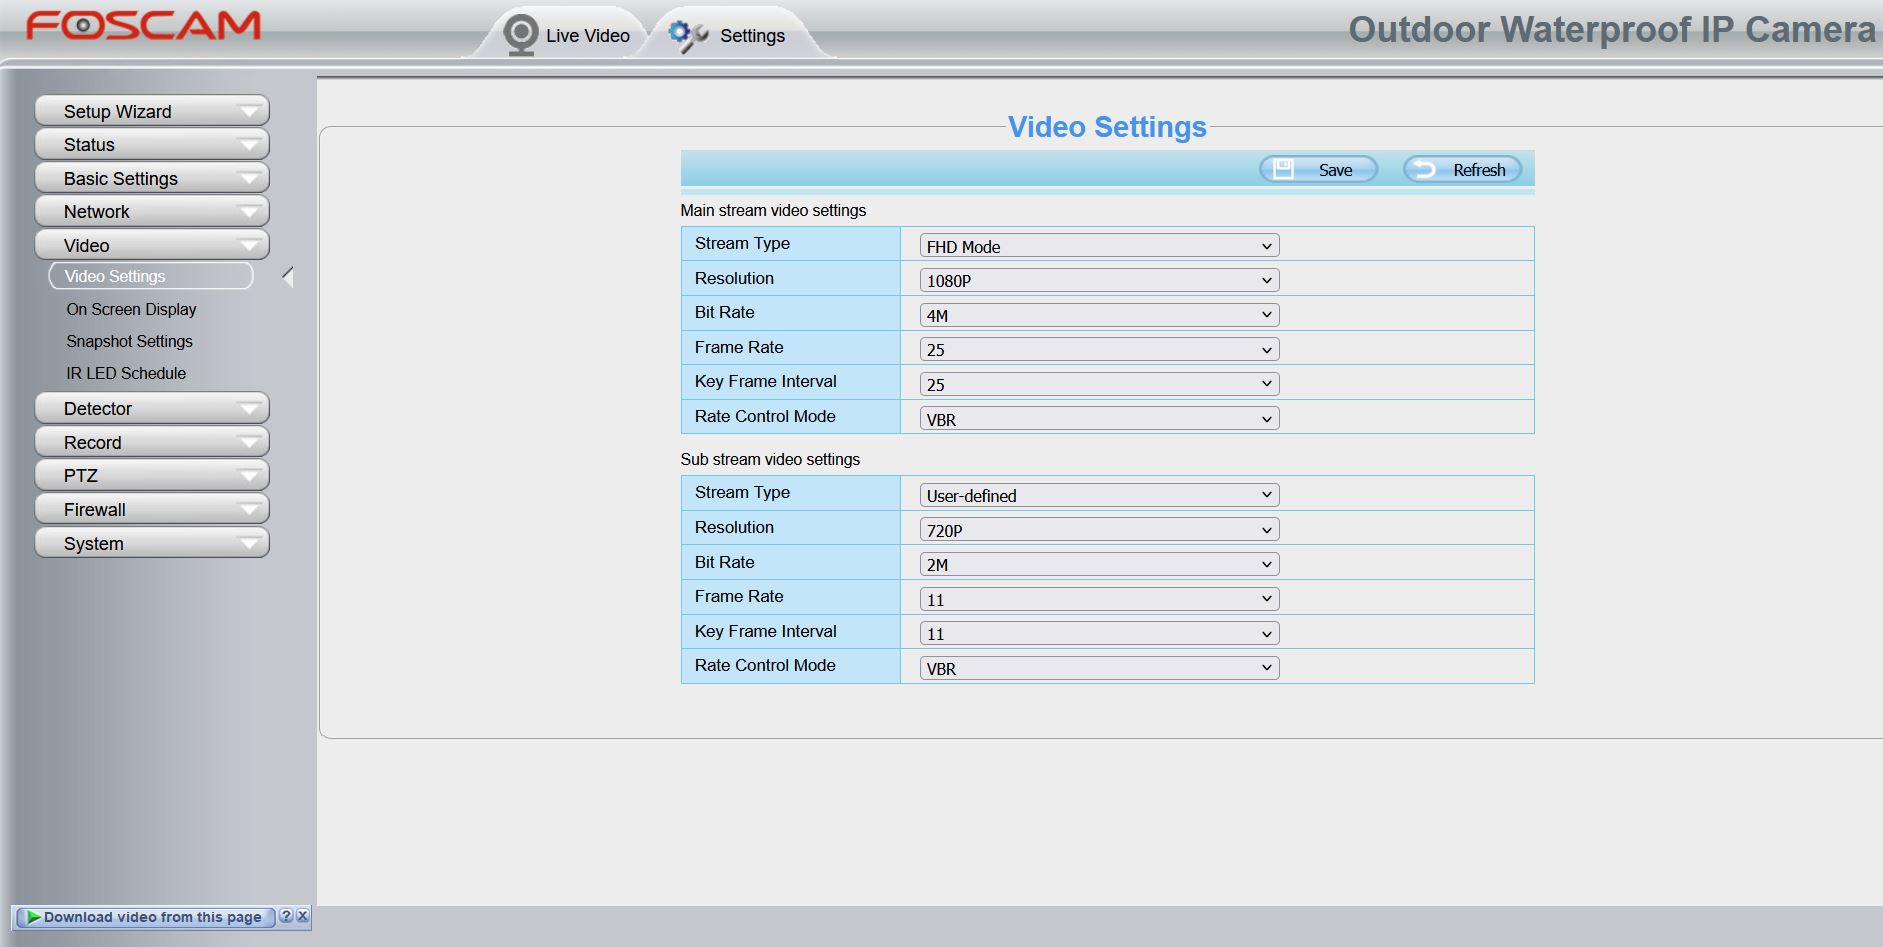Open sub stream Bit Rate 2M dropdown

(1099, 564)
